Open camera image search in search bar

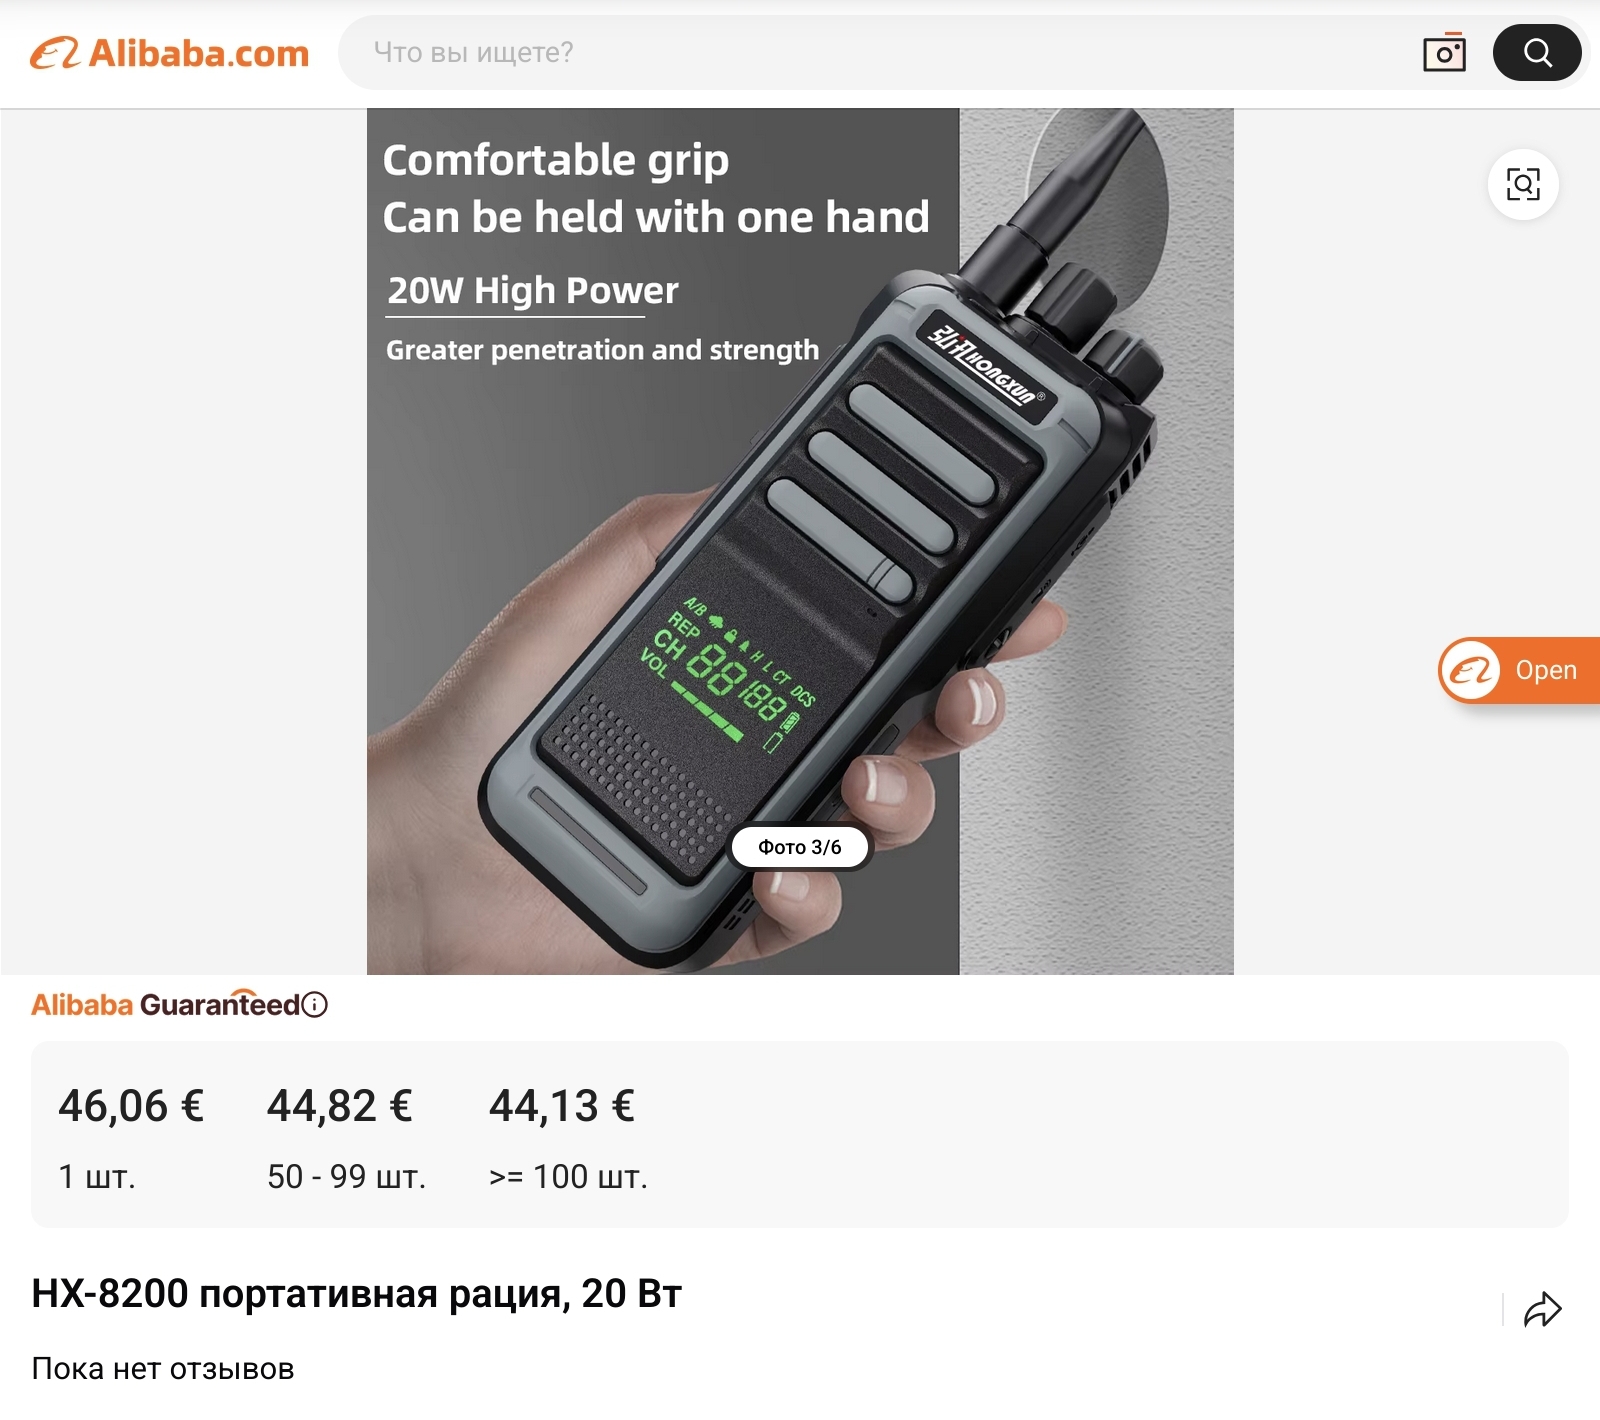tap(1444, 53)
